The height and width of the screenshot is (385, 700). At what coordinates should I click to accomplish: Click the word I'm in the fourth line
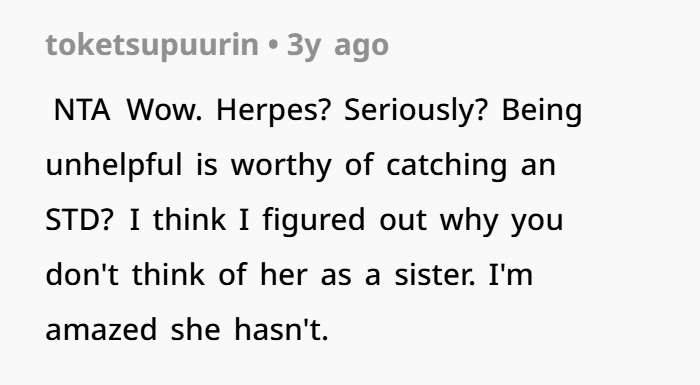coord(511,275)
